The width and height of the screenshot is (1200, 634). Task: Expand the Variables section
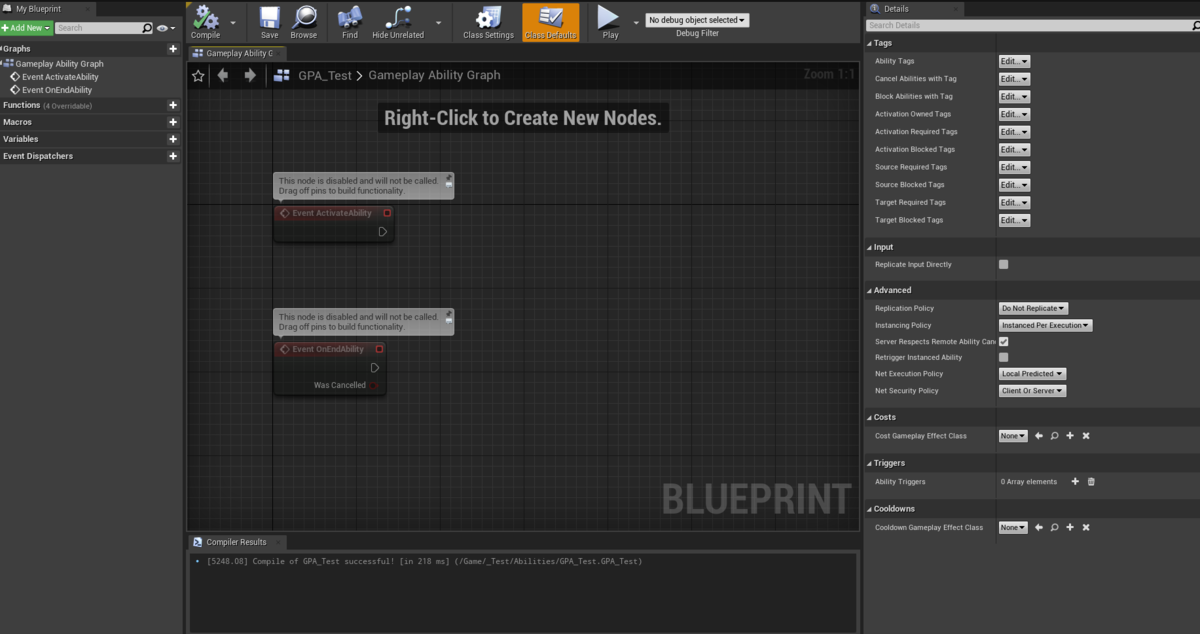[x=20, y=139]
